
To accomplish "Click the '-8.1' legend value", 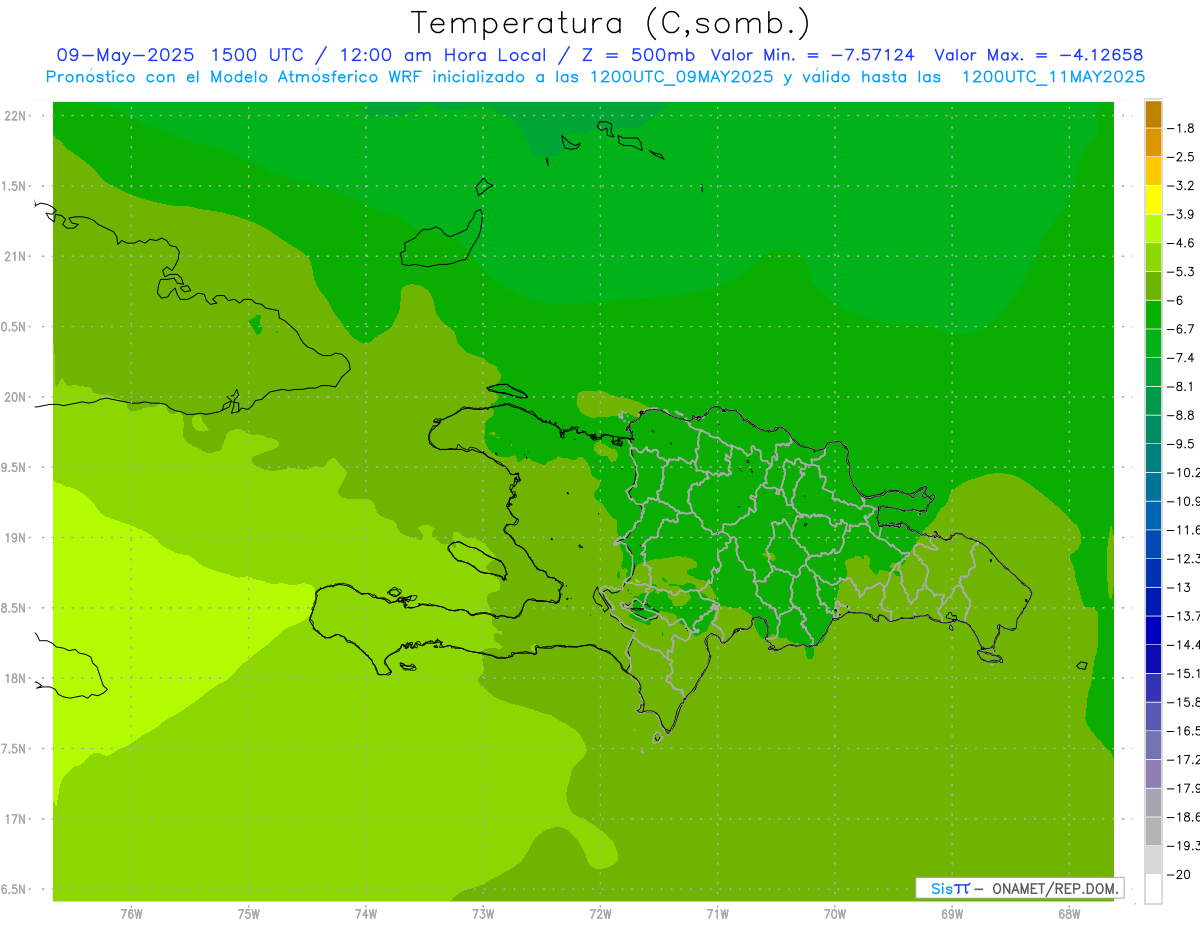I will (1182, 386).
